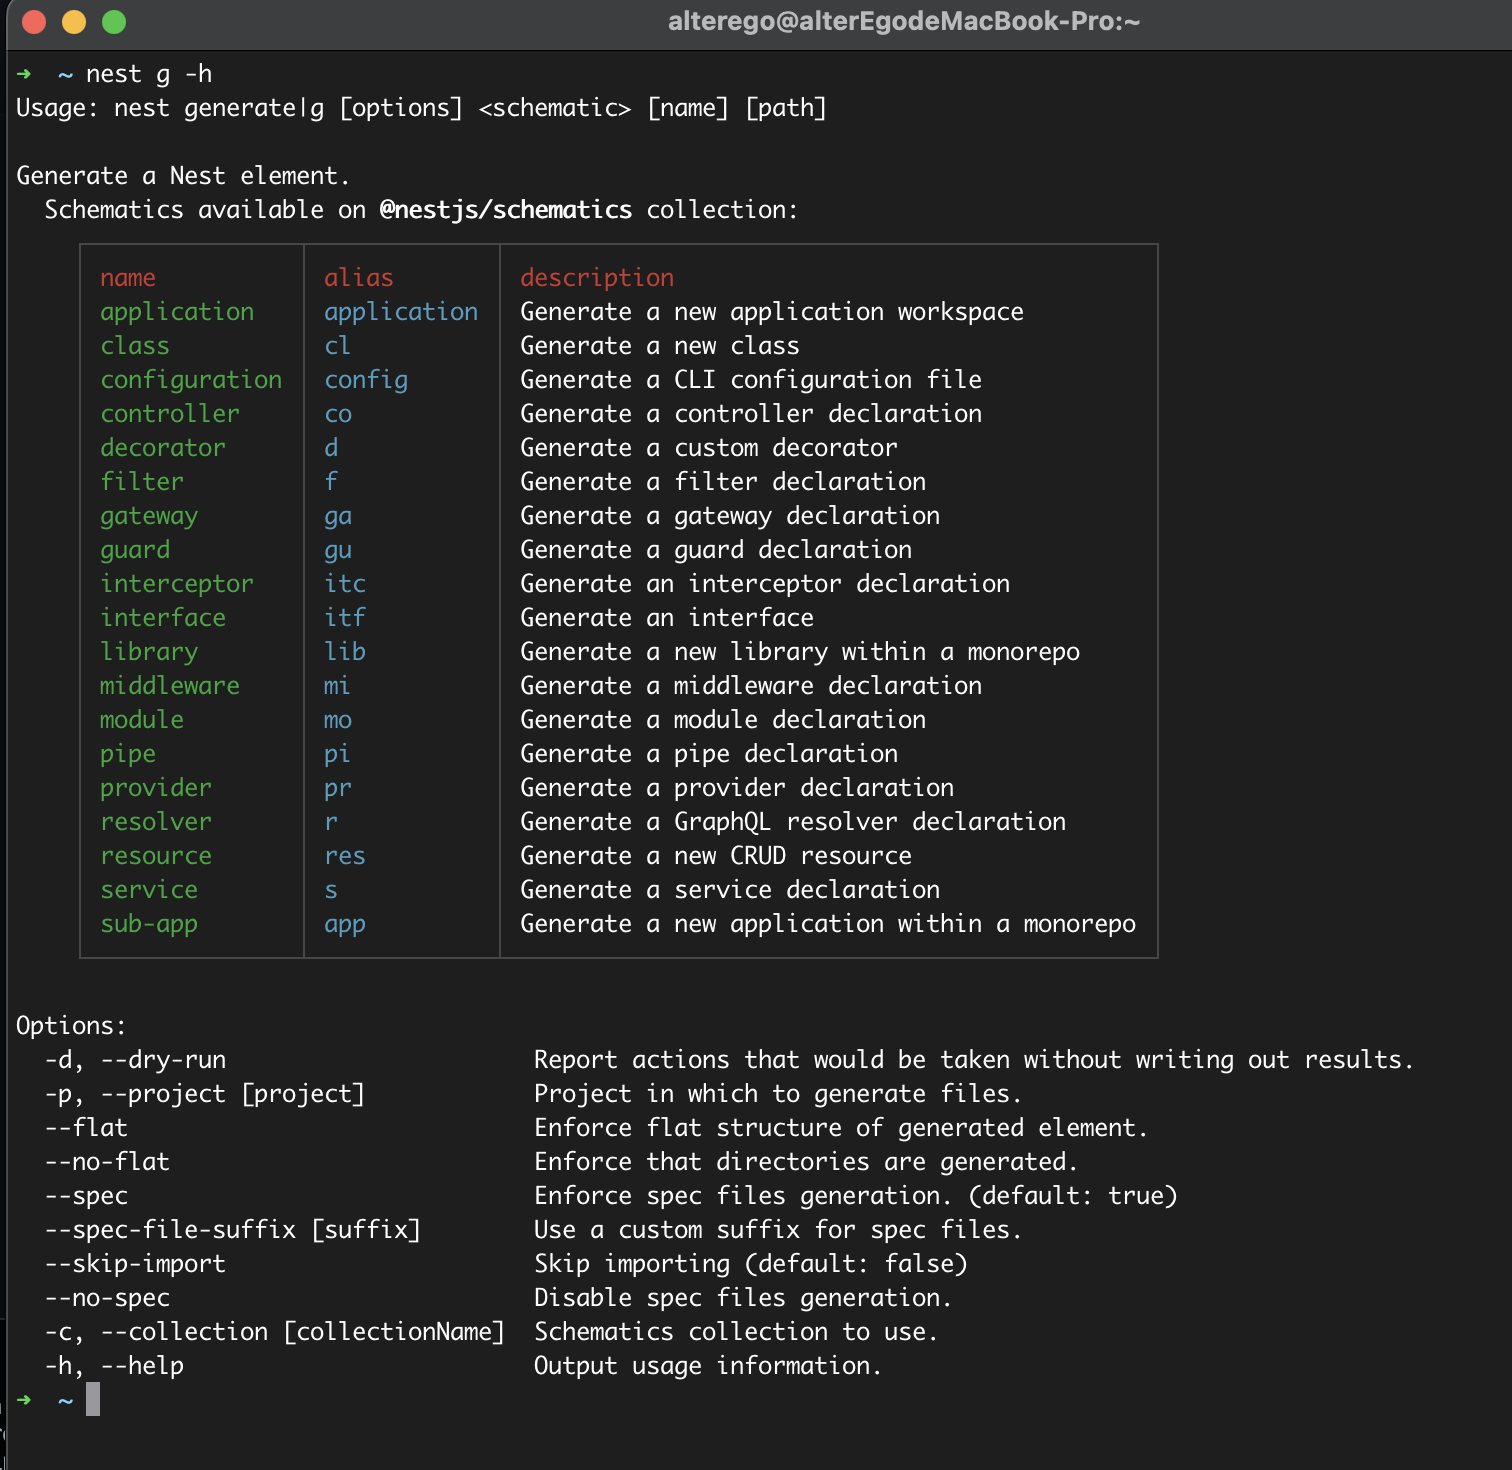Select the 'resource' schematic name
The image size is (1512, 1470).
(156, 856)
